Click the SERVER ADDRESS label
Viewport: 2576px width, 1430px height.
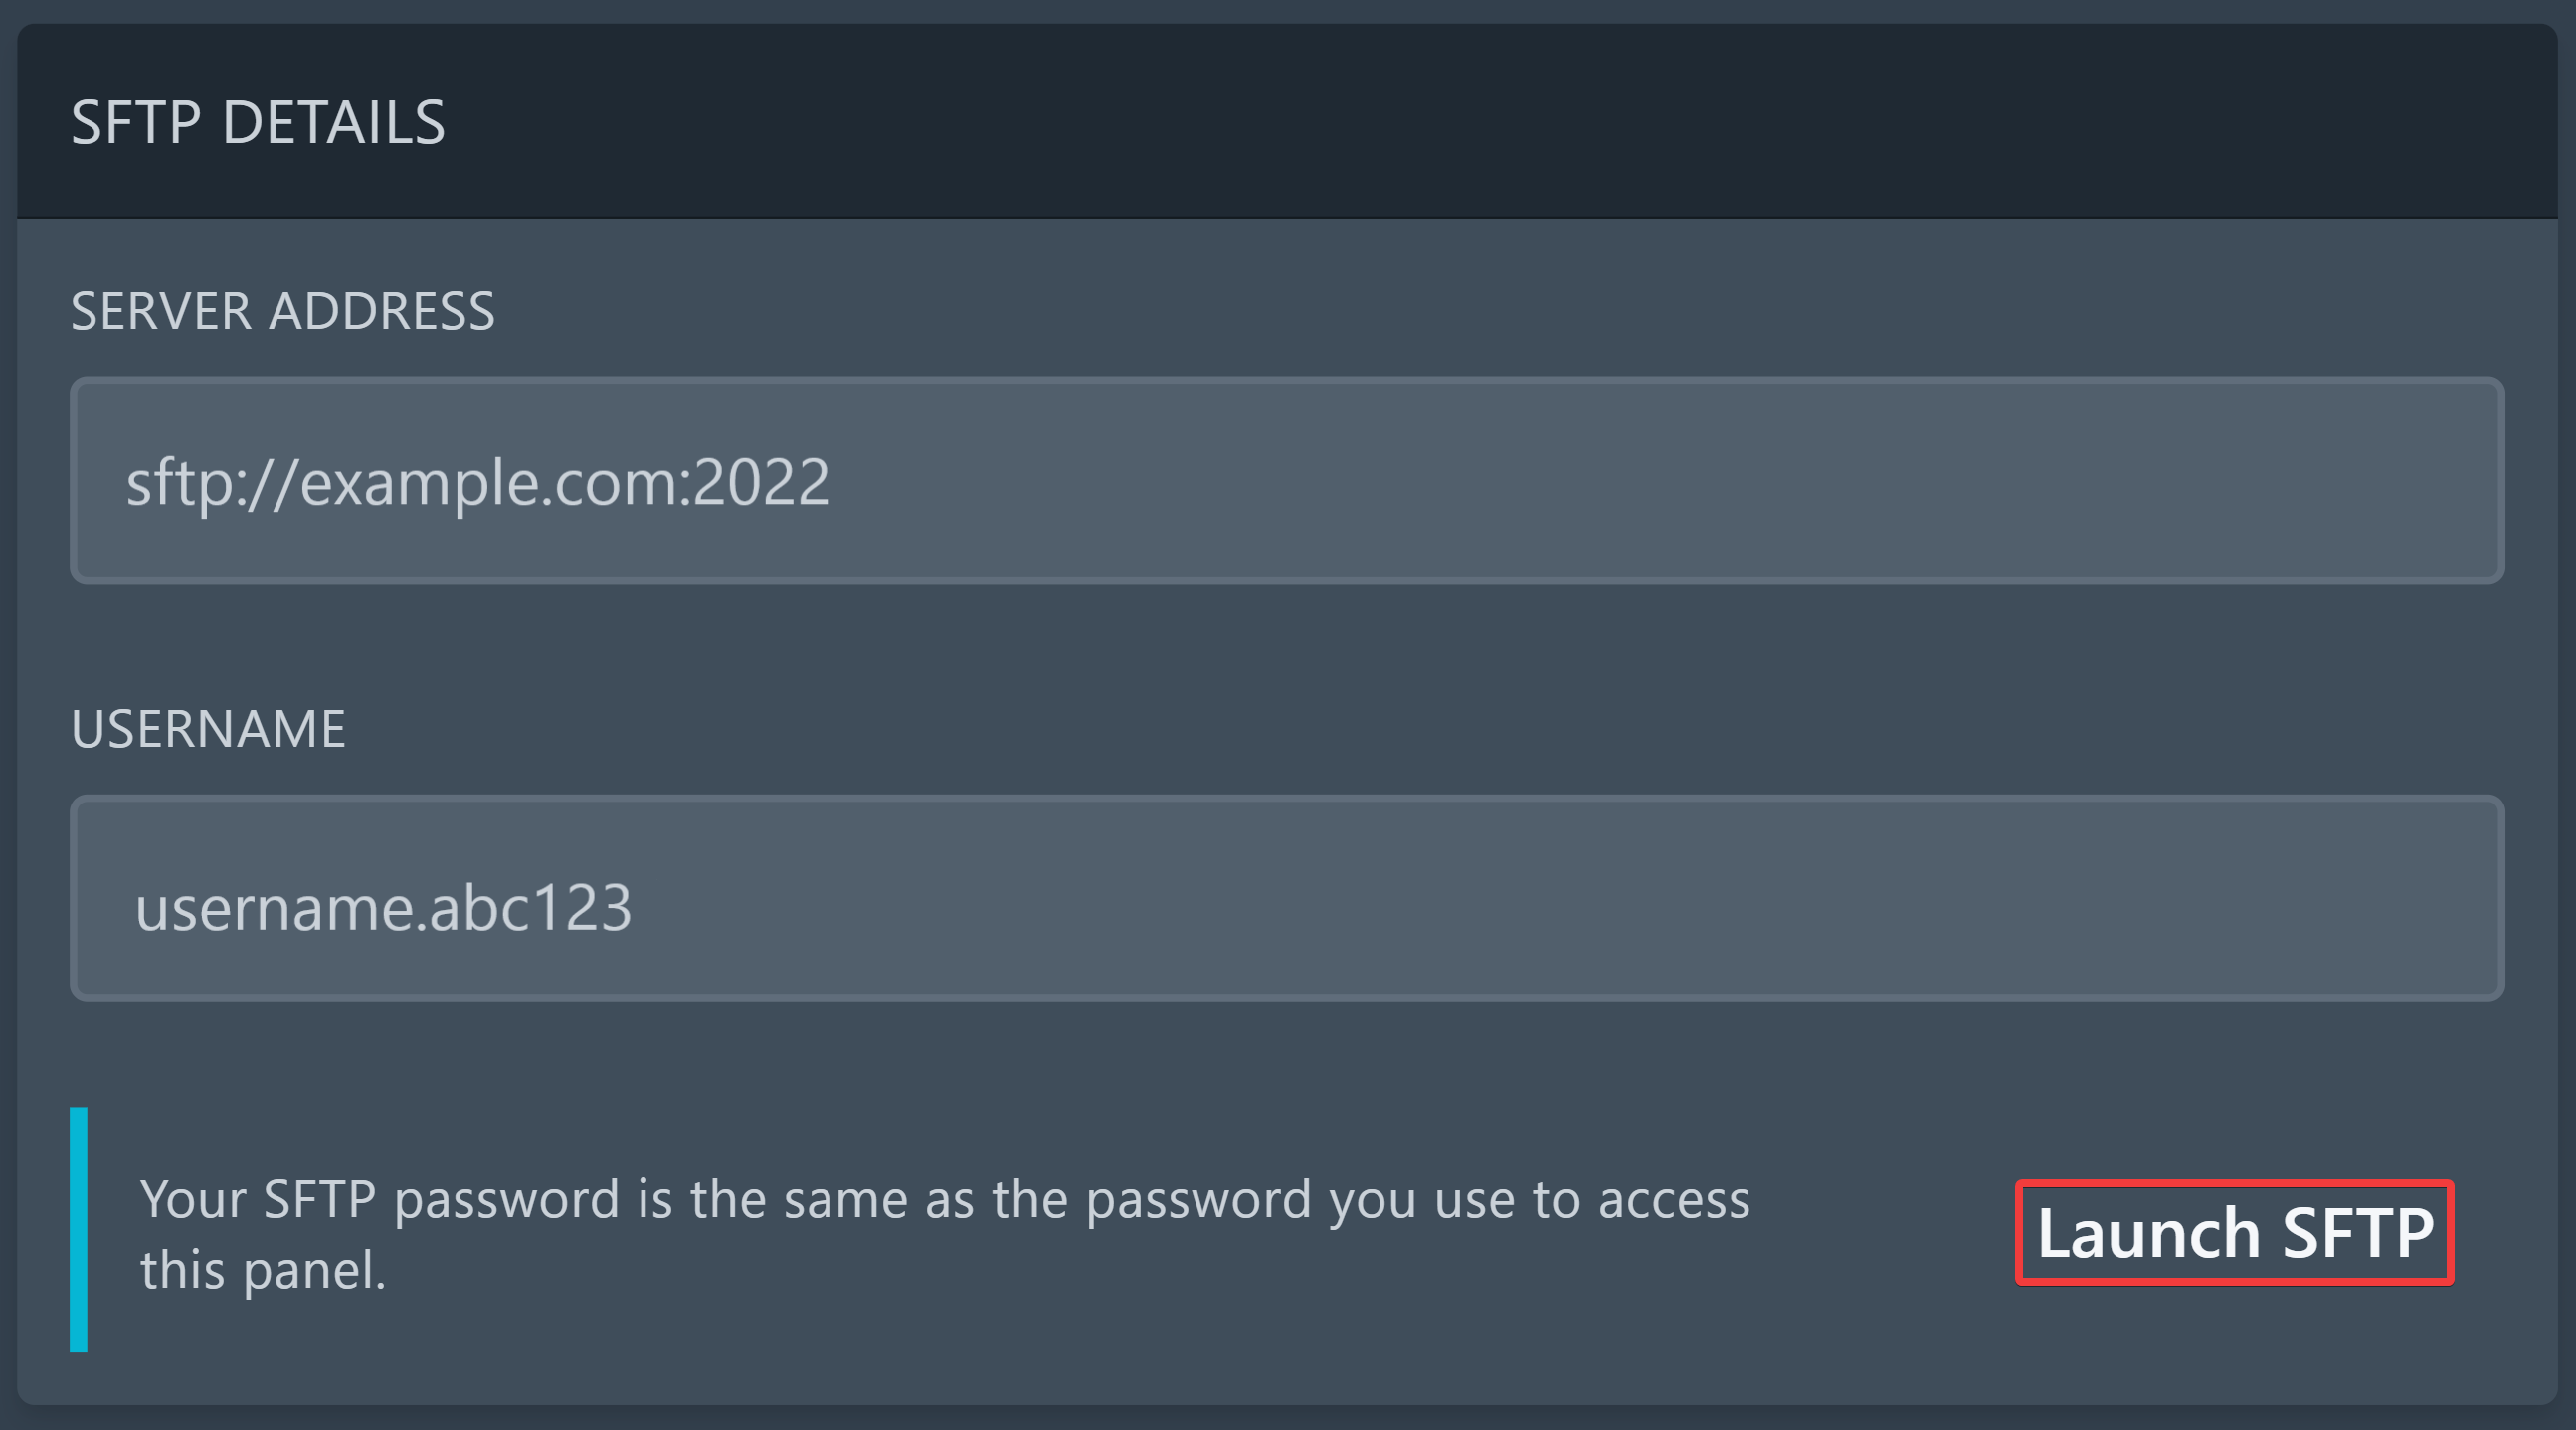(x=283, y=311)
